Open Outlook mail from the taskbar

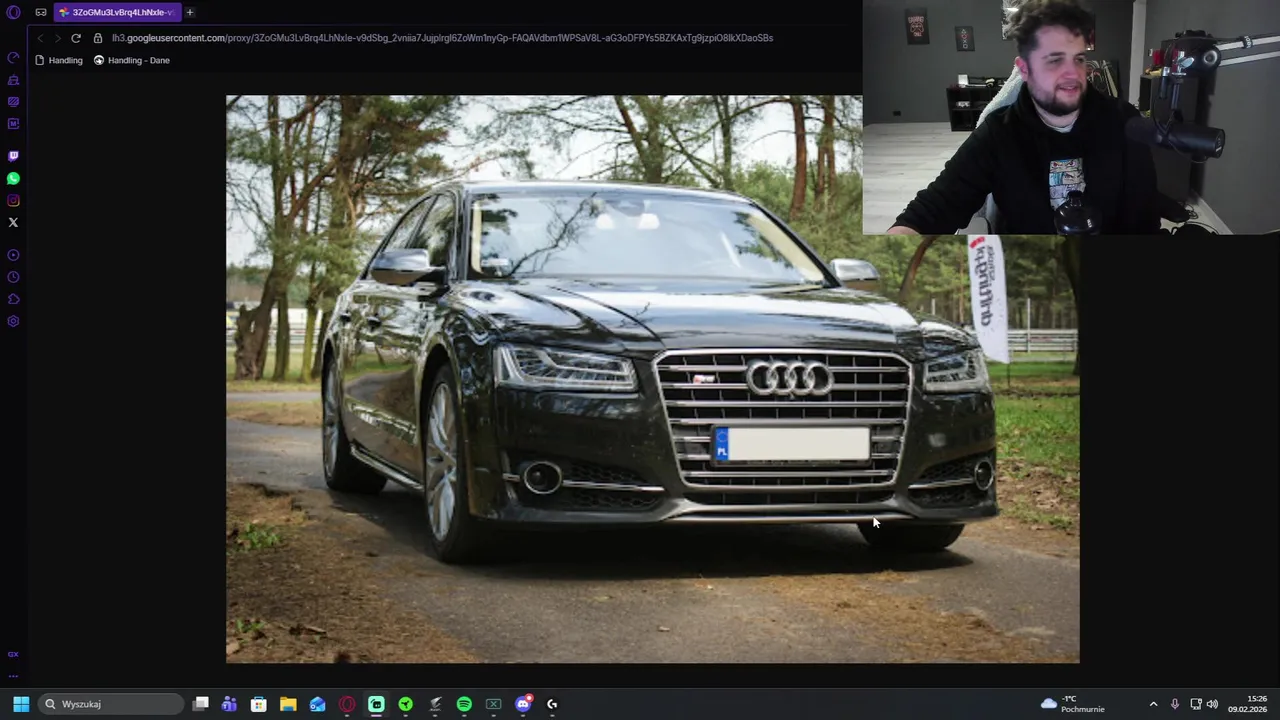[317, 704]
